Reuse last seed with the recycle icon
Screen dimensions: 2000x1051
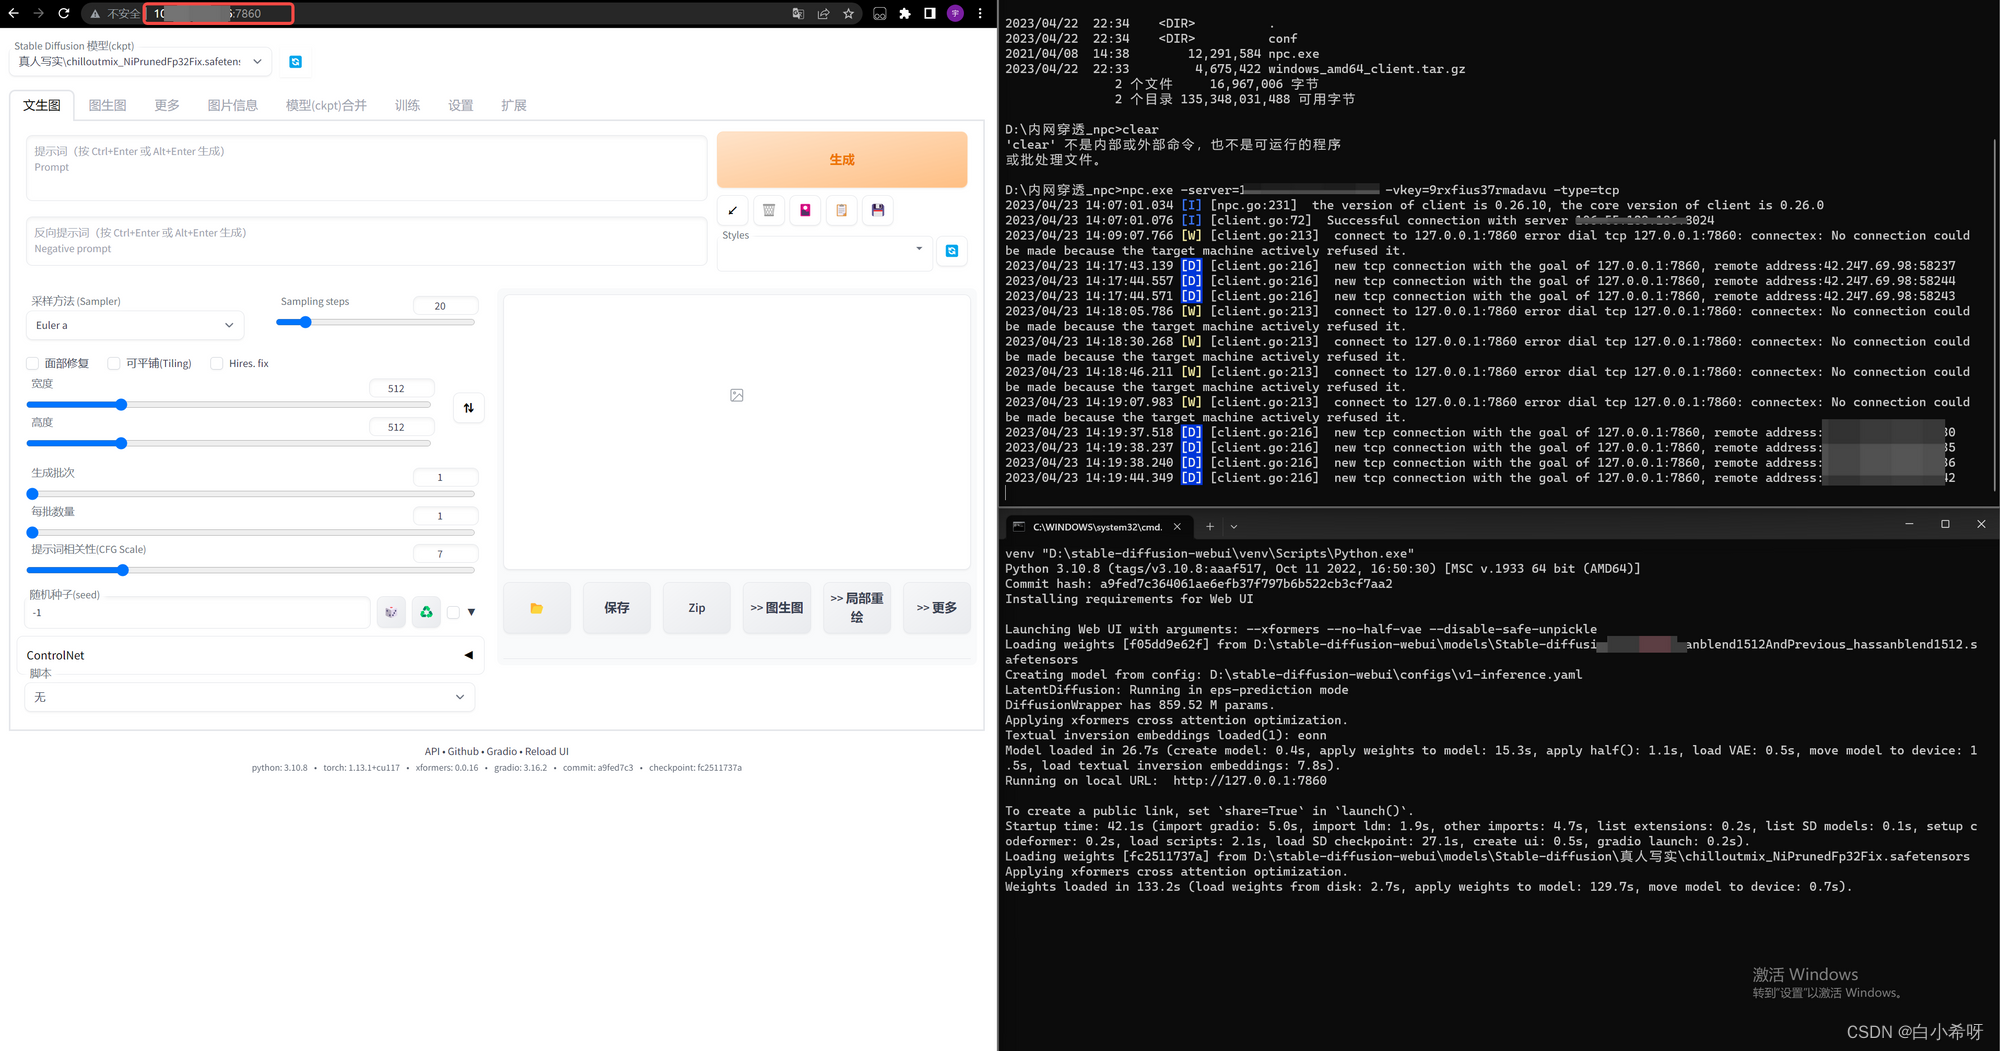point(426,612)
